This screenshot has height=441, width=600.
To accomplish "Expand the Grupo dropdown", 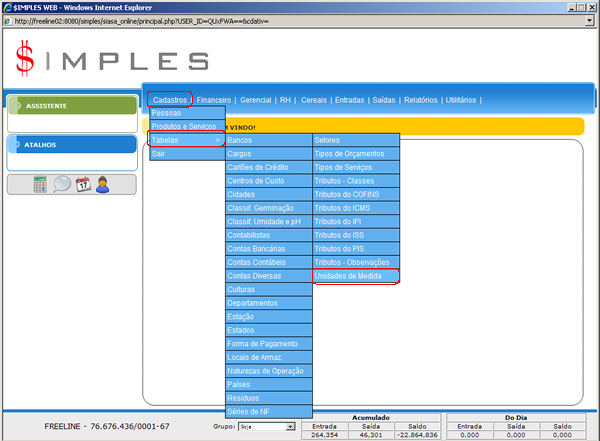I will coord(291,426).
